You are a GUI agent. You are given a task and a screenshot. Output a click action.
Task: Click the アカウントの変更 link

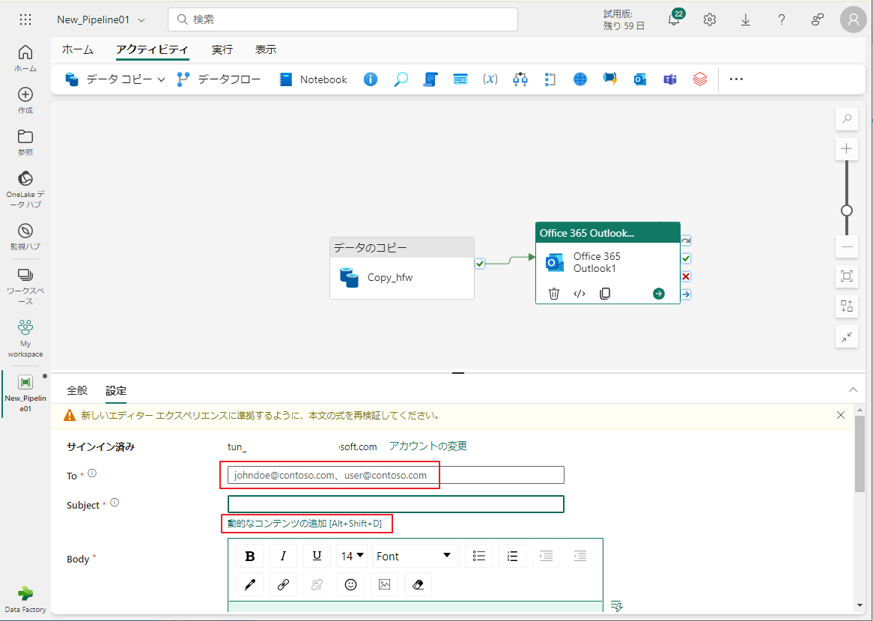[428, 446]
